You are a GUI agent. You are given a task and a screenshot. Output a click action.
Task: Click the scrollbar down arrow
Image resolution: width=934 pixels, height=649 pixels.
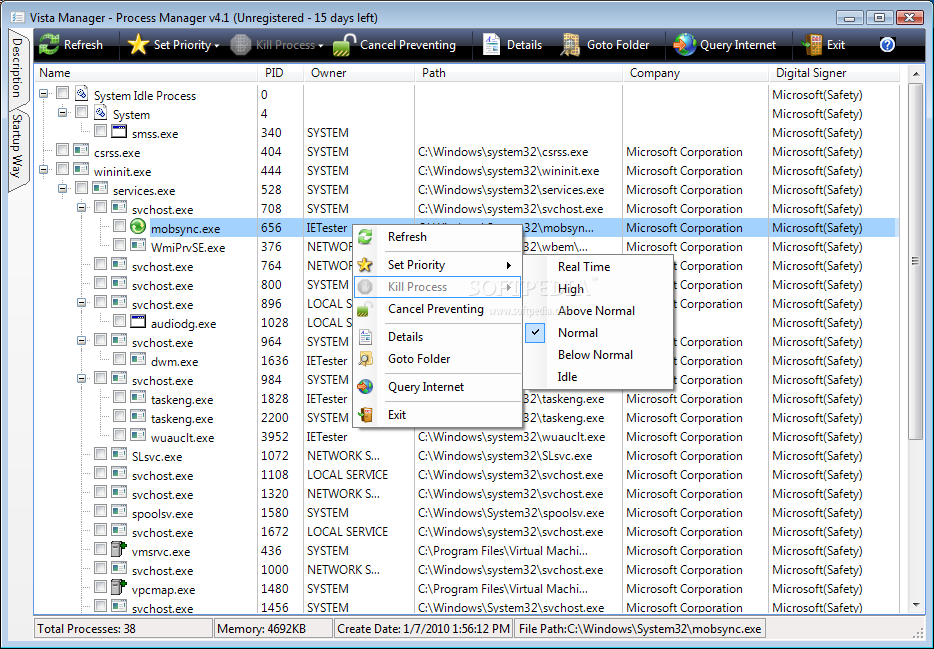point(916,606)
